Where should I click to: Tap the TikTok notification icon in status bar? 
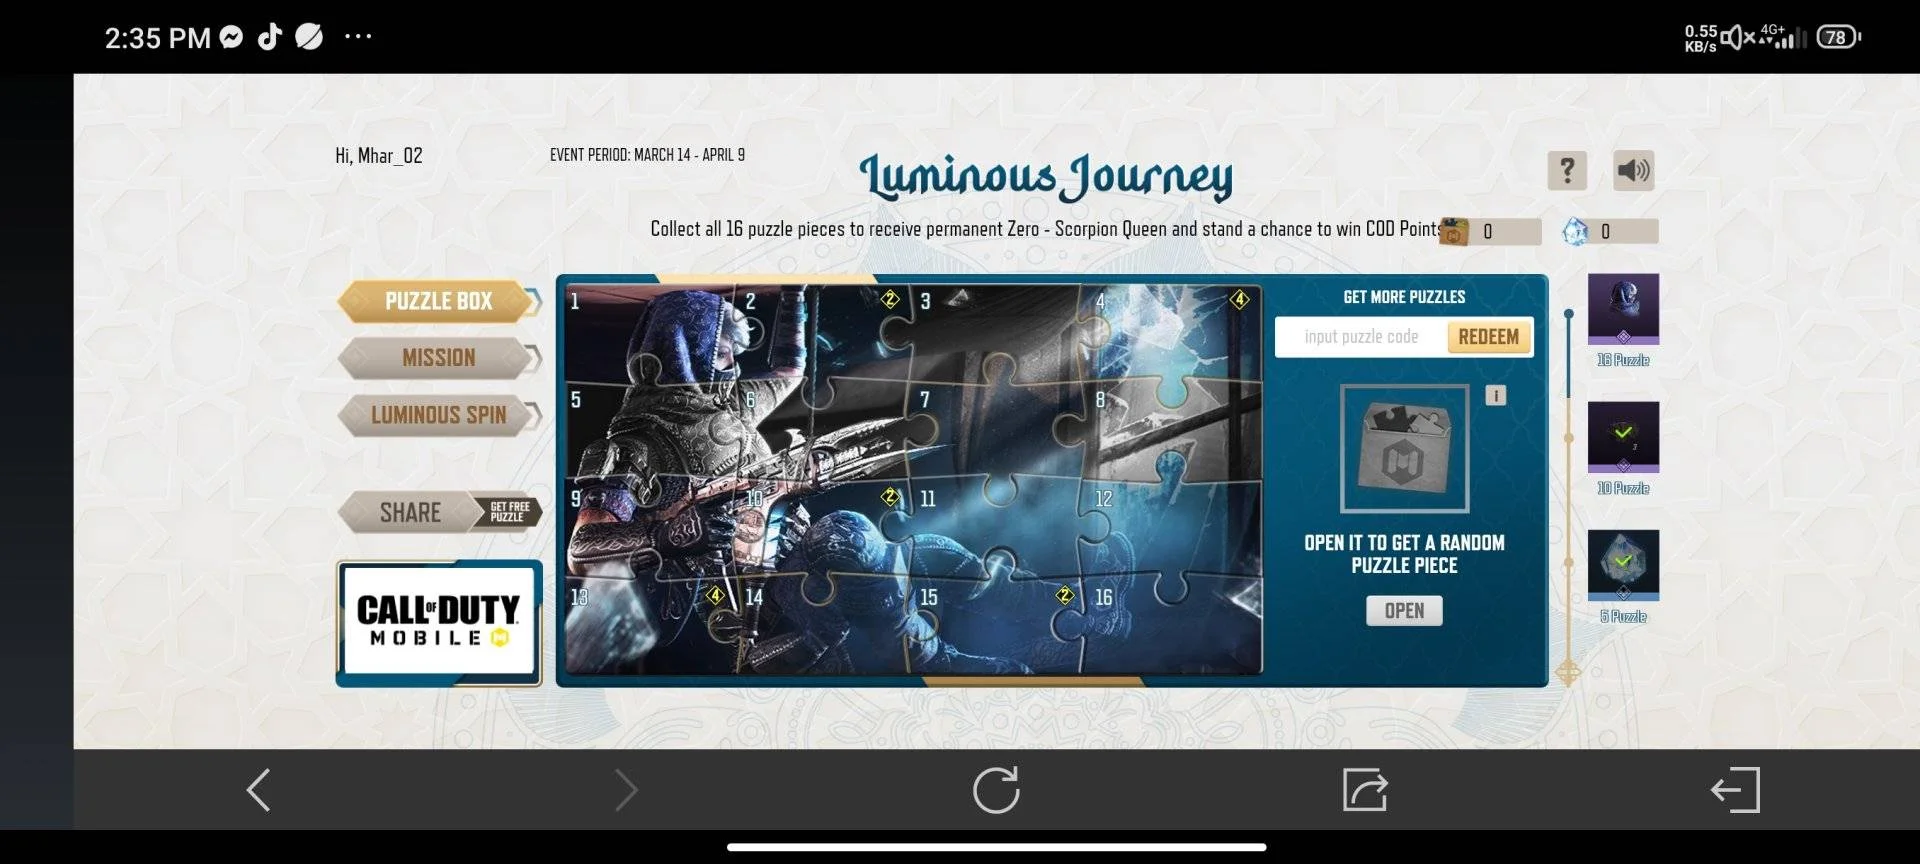270,37
